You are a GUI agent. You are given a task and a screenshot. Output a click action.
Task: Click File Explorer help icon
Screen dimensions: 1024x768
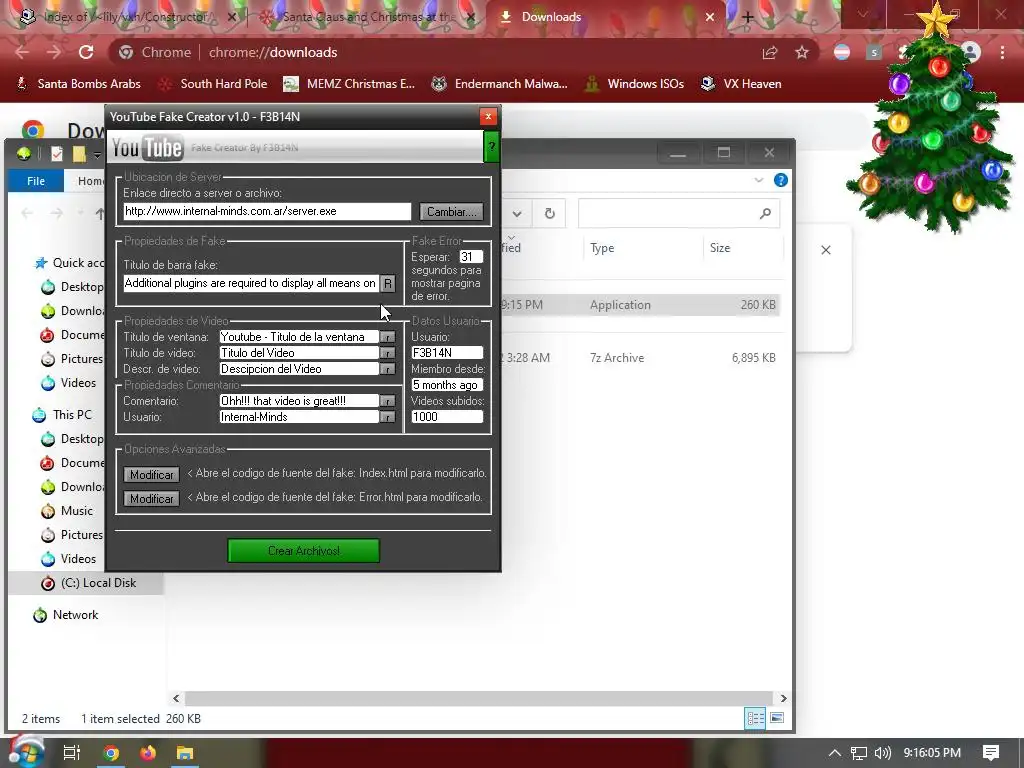(x=780, y=180)
